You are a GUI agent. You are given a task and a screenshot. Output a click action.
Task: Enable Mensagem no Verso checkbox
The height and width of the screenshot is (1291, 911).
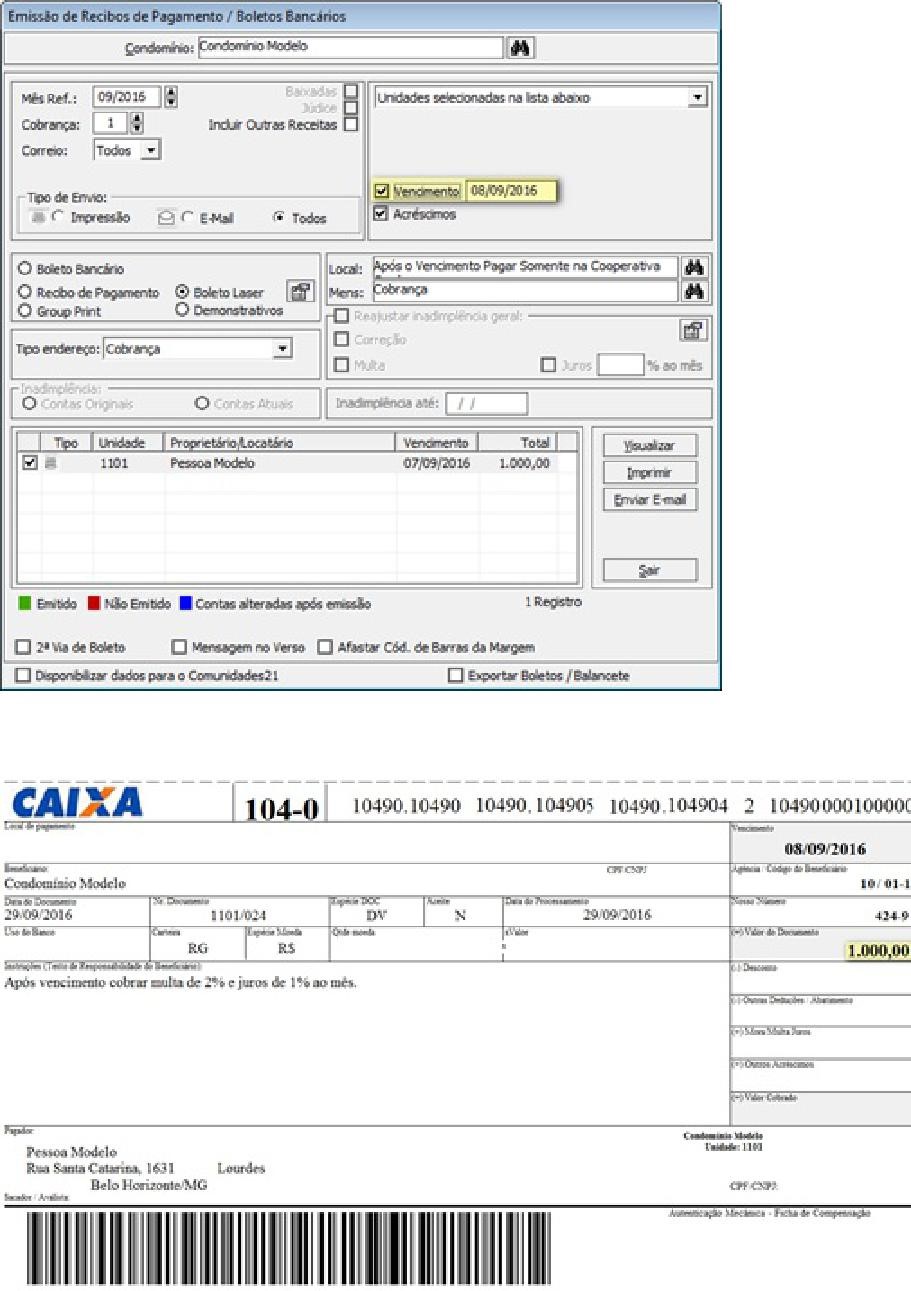179,647
